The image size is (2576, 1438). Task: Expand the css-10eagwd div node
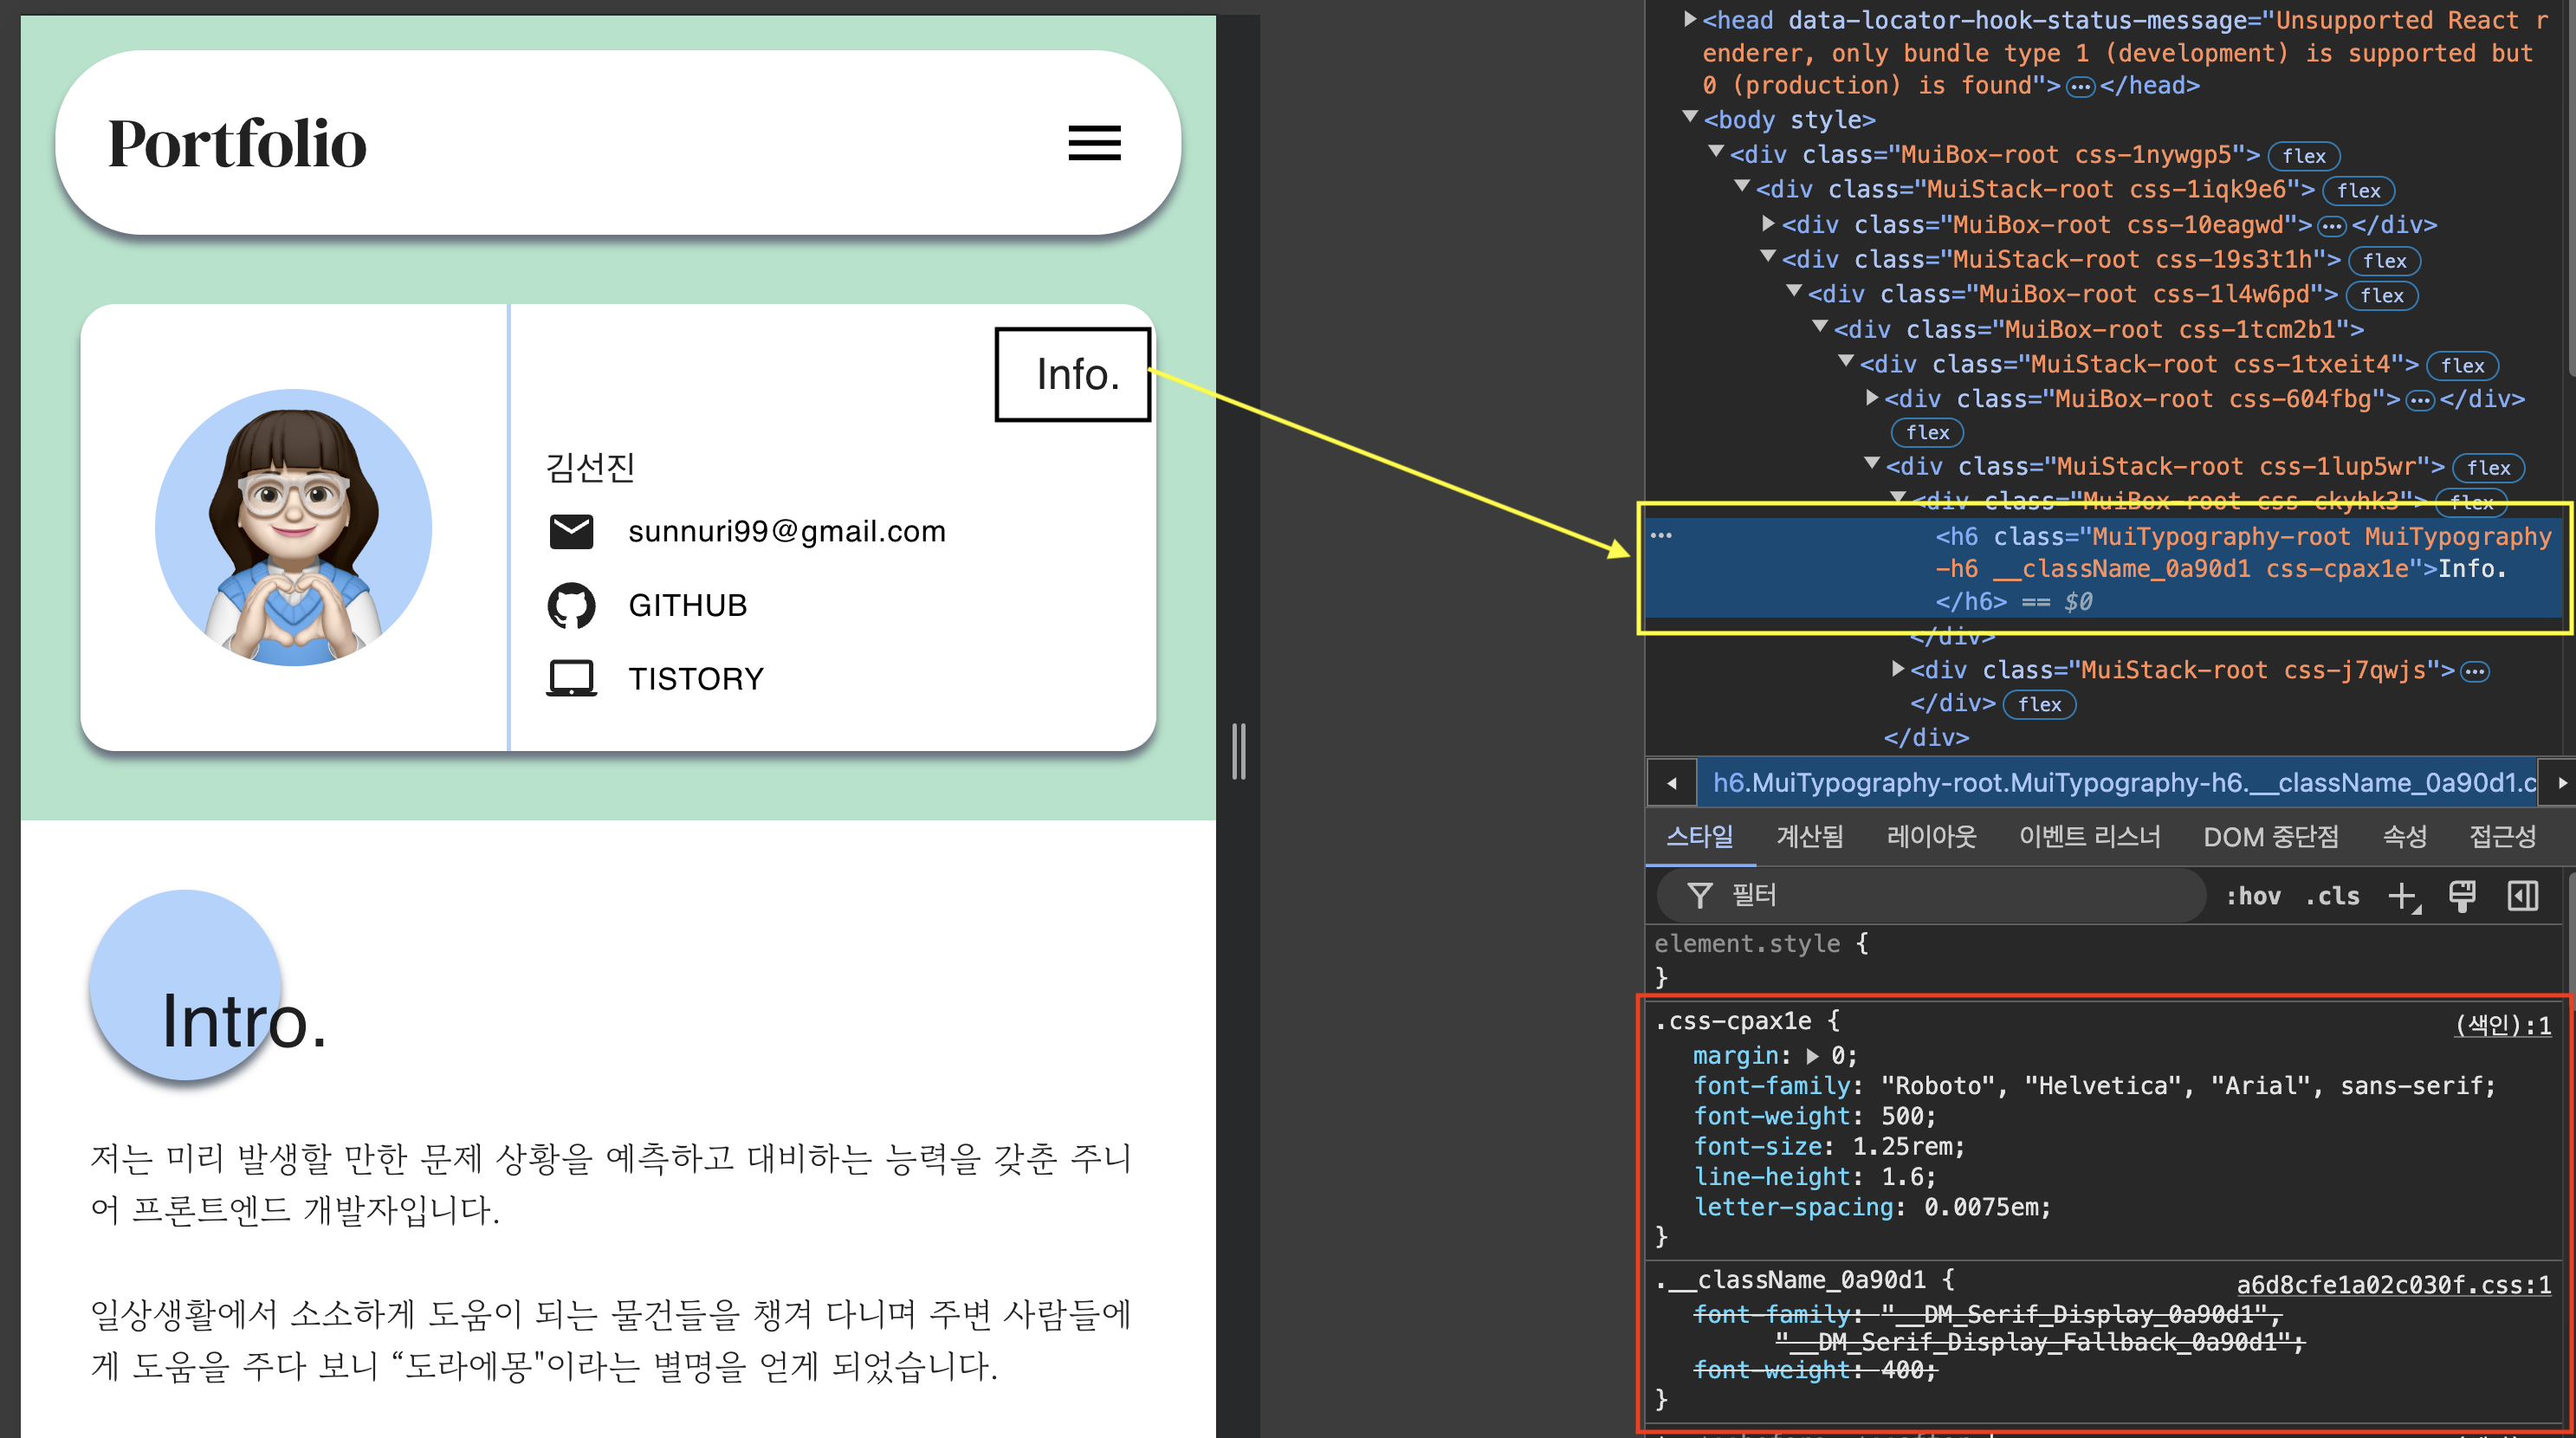coord(1768,224)
